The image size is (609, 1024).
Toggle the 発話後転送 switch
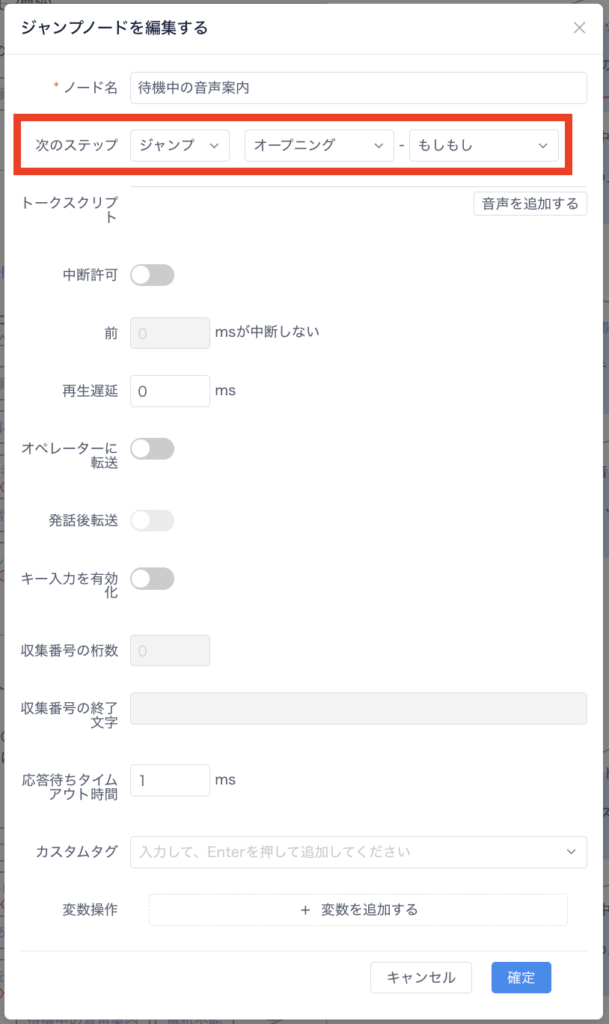tap(152, 520)
